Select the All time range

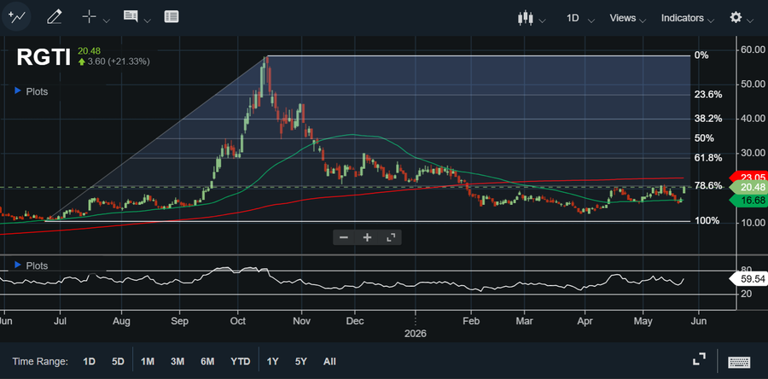[330, 362]
